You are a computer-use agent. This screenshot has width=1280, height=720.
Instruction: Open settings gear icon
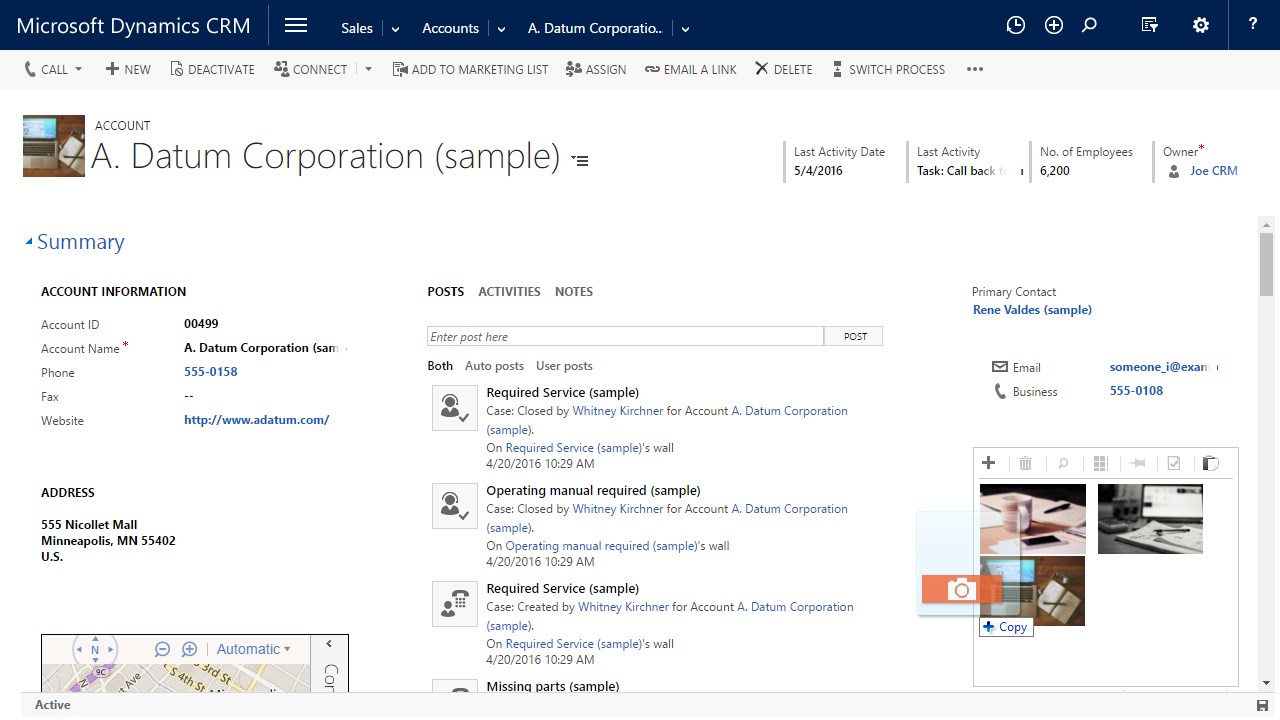coord(1201,26)
